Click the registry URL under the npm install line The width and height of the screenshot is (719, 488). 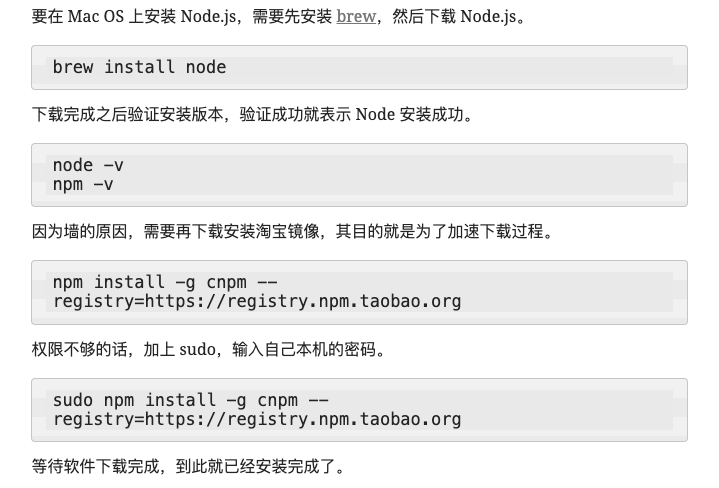[x=257, y=301]
